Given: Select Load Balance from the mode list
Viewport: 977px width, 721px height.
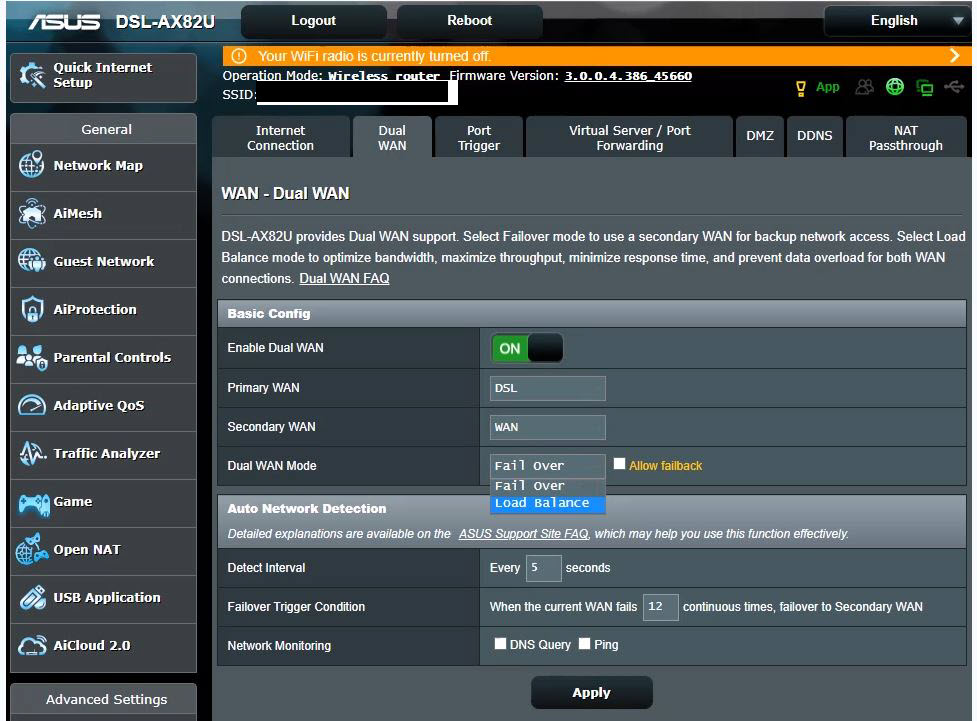Looking at the screenshot, I should [547, 502].
